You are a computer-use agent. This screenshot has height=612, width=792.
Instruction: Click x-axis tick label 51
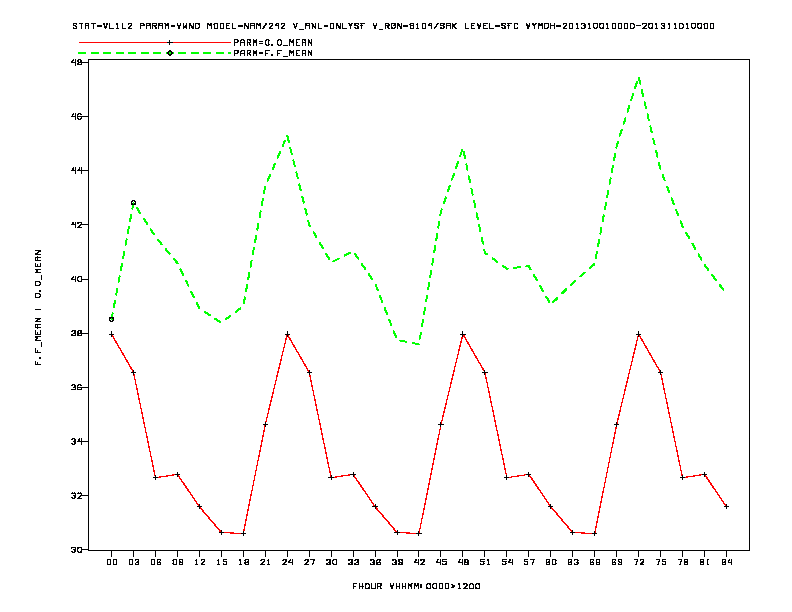click(x=485, y=562)
